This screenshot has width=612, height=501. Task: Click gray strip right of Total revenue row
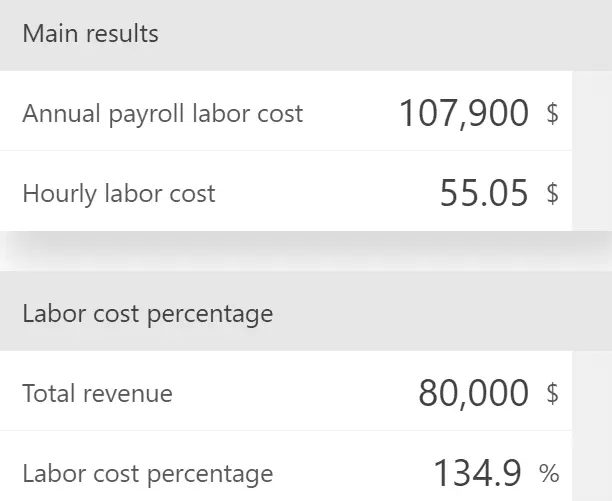592,391
